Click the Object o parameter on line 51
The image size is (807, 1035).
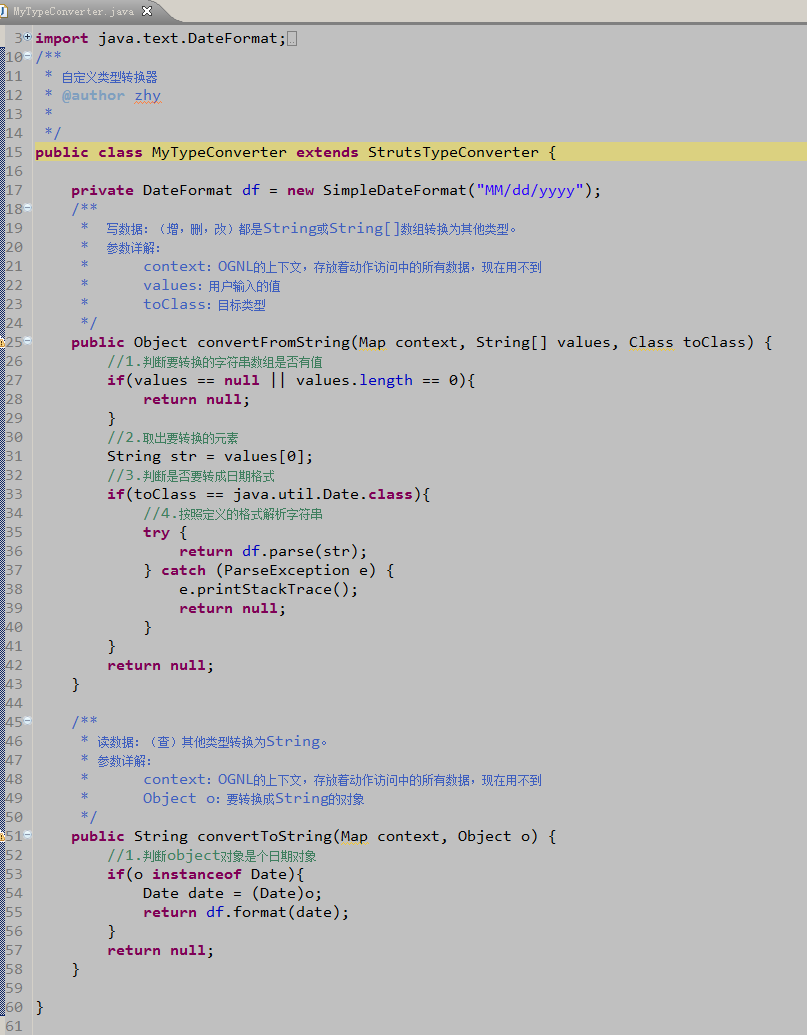[x=494, y=836]
